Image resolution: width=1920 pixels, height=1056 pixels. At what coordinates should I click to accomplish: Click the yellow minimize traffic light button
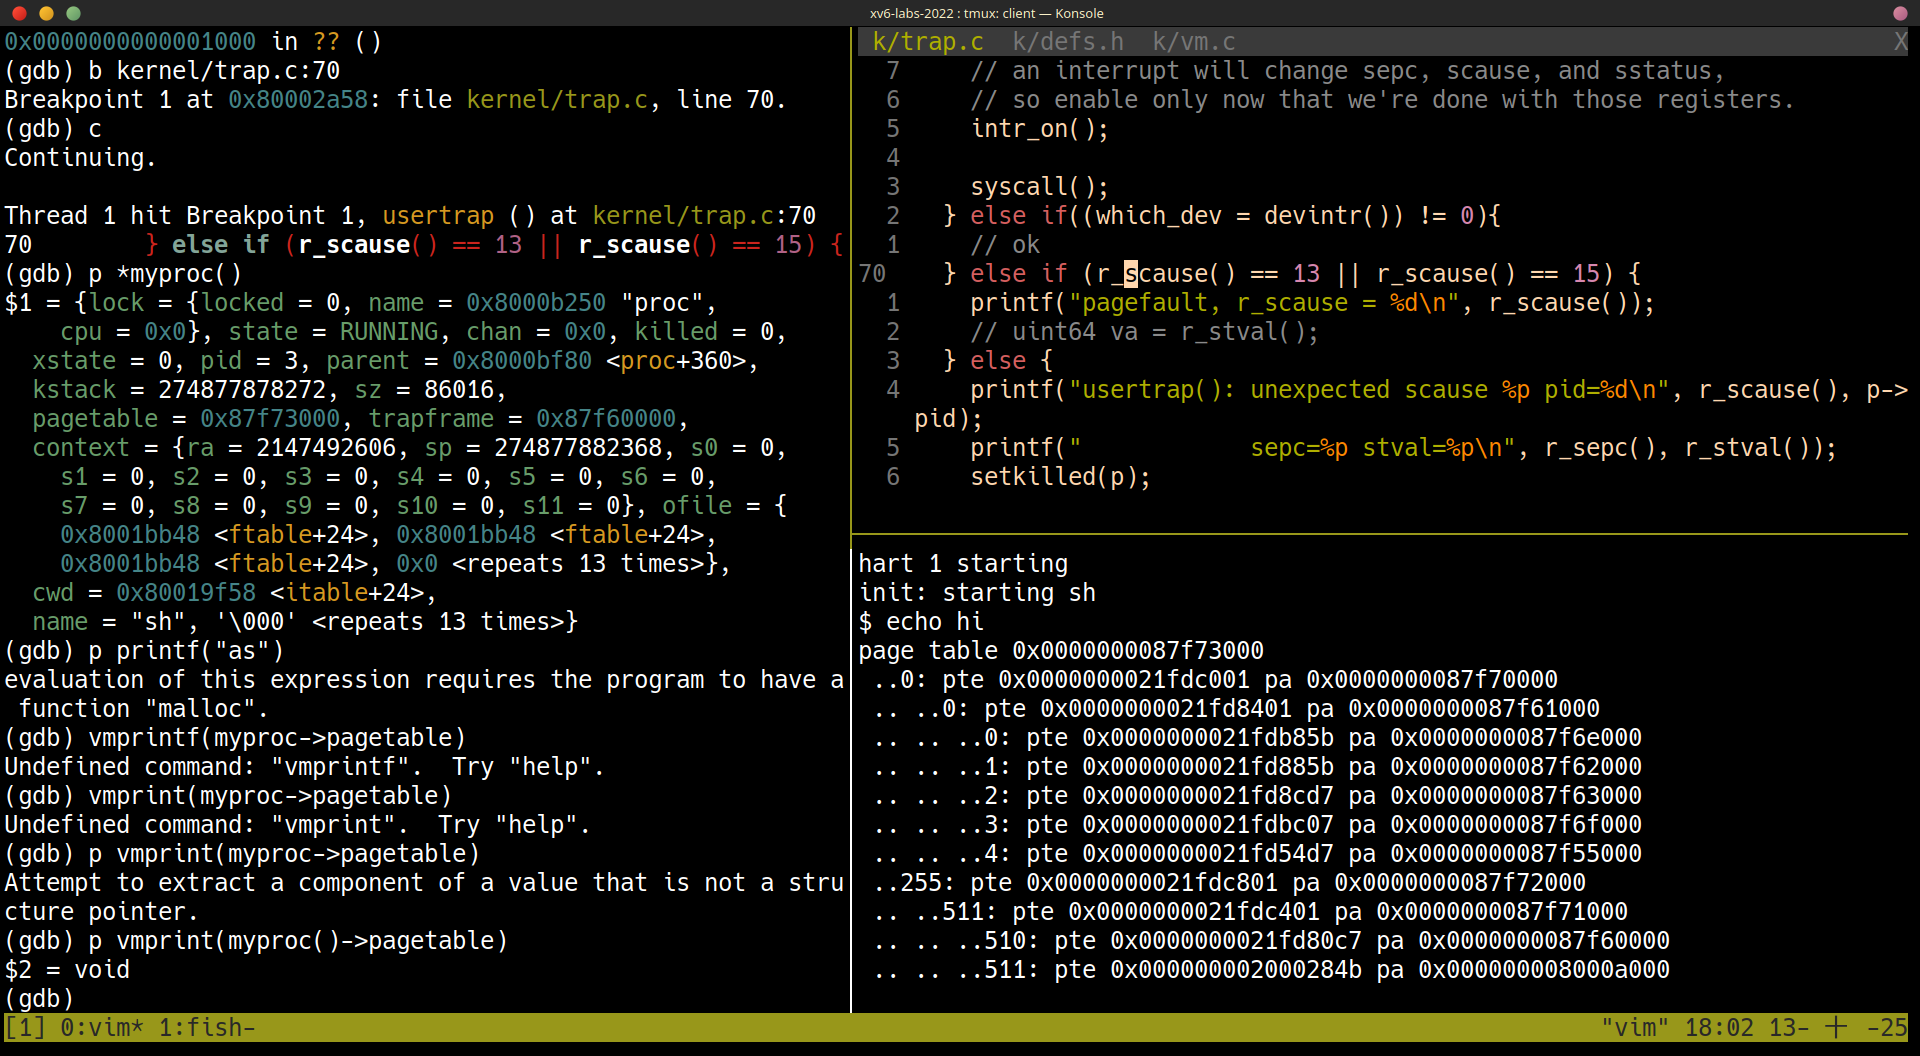45,14
